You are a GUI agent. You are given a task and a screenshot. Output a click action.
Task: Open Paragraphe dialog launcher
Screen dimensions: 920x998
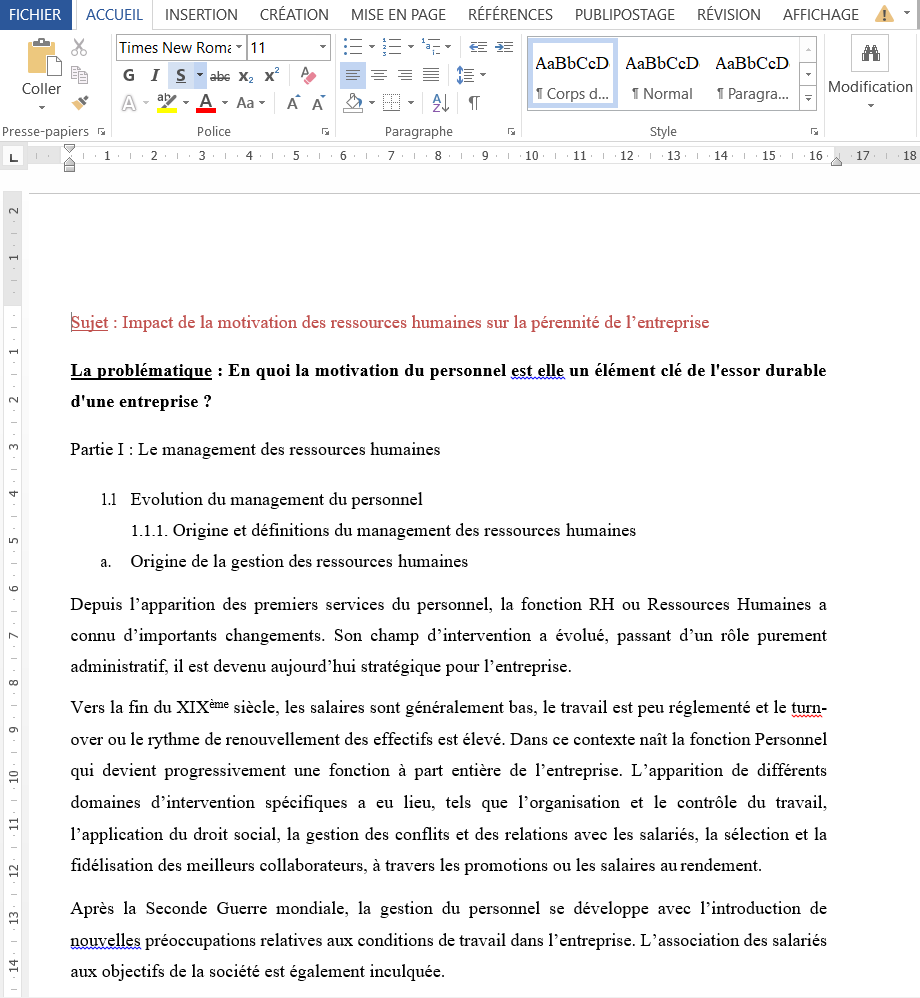[511, 132]
